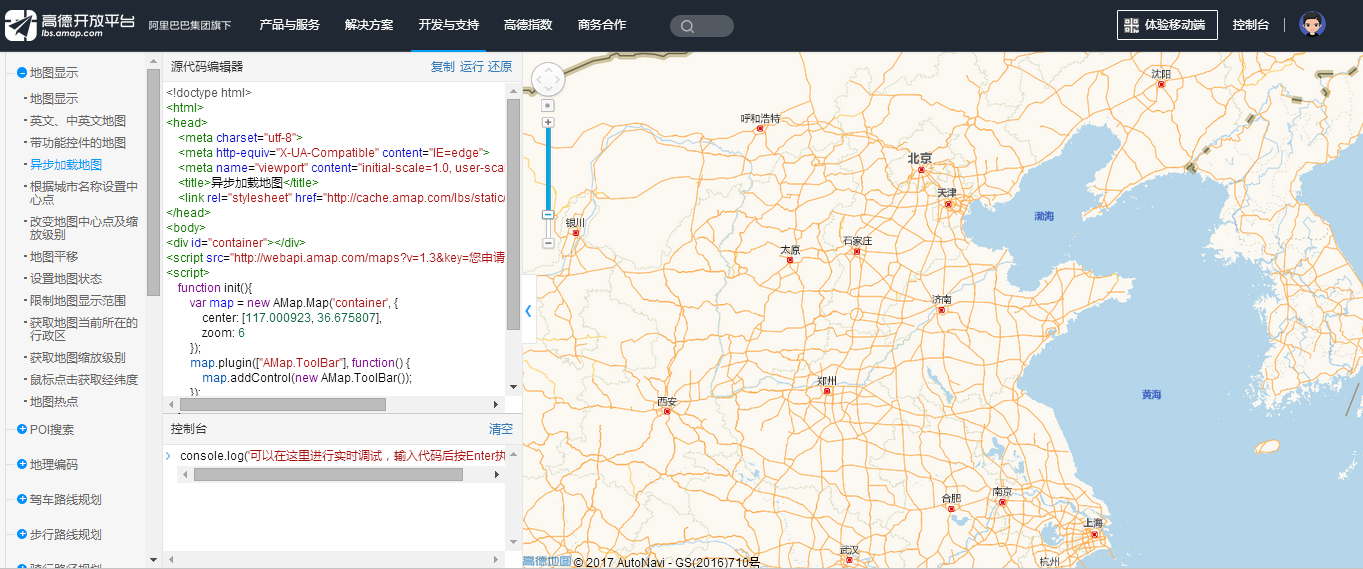Open the 根据城市名称设置中心点 example
The height and width of the screenshot is (569, 1363).
pos(84,193)
